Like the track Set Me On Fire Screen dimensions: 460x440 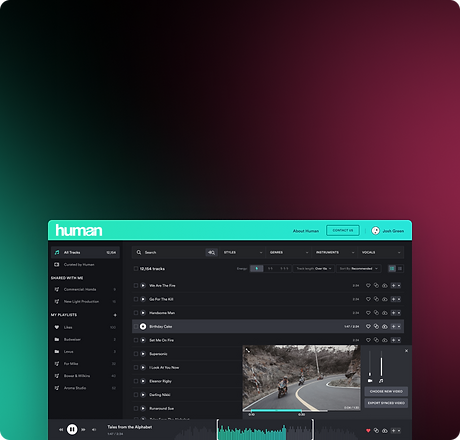(x=368, y=340)
